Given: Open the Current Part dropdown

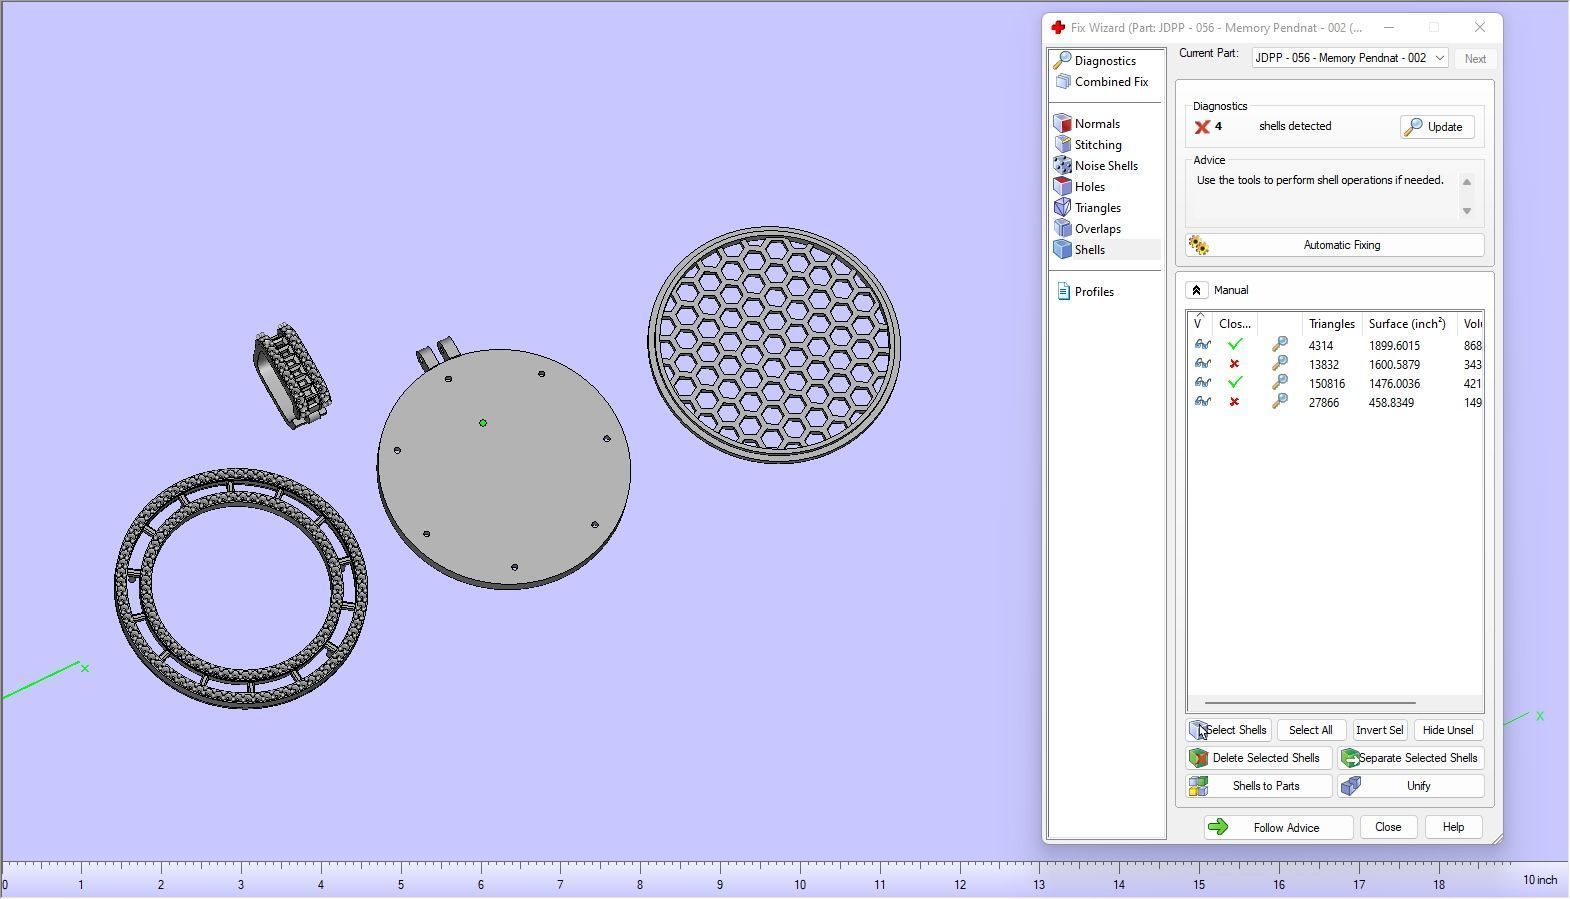Looking at the screenshot, I should (1350, 58).
